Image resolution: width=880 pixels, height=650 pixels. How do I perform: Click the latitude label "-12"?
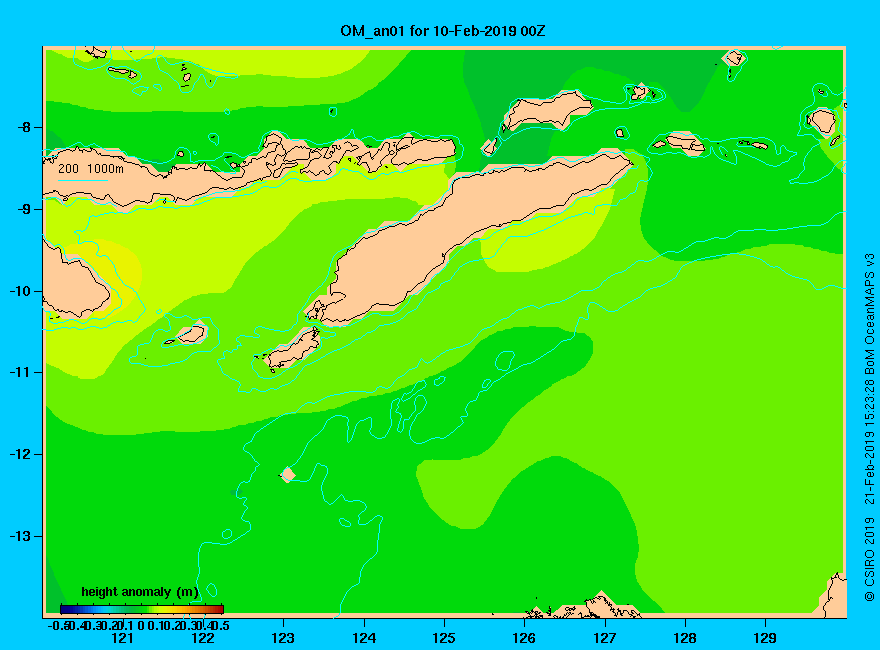coord(20,454)
